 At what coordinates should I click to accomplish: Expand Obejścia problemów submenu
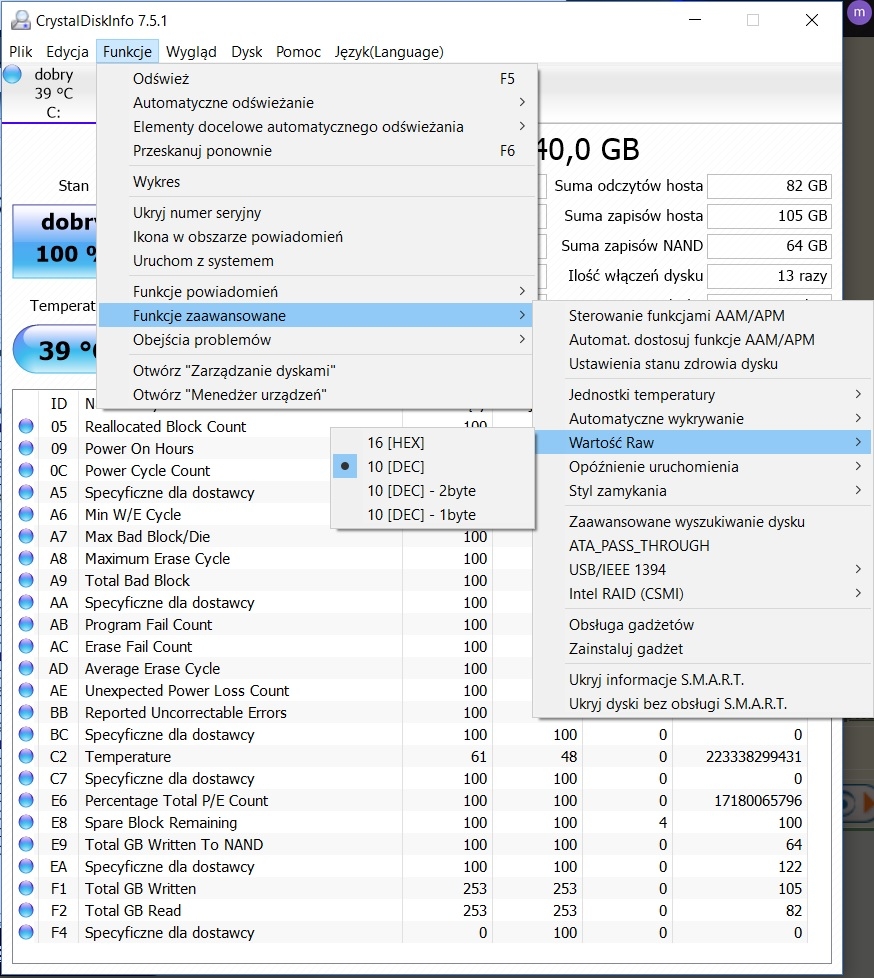pos(317,340)
